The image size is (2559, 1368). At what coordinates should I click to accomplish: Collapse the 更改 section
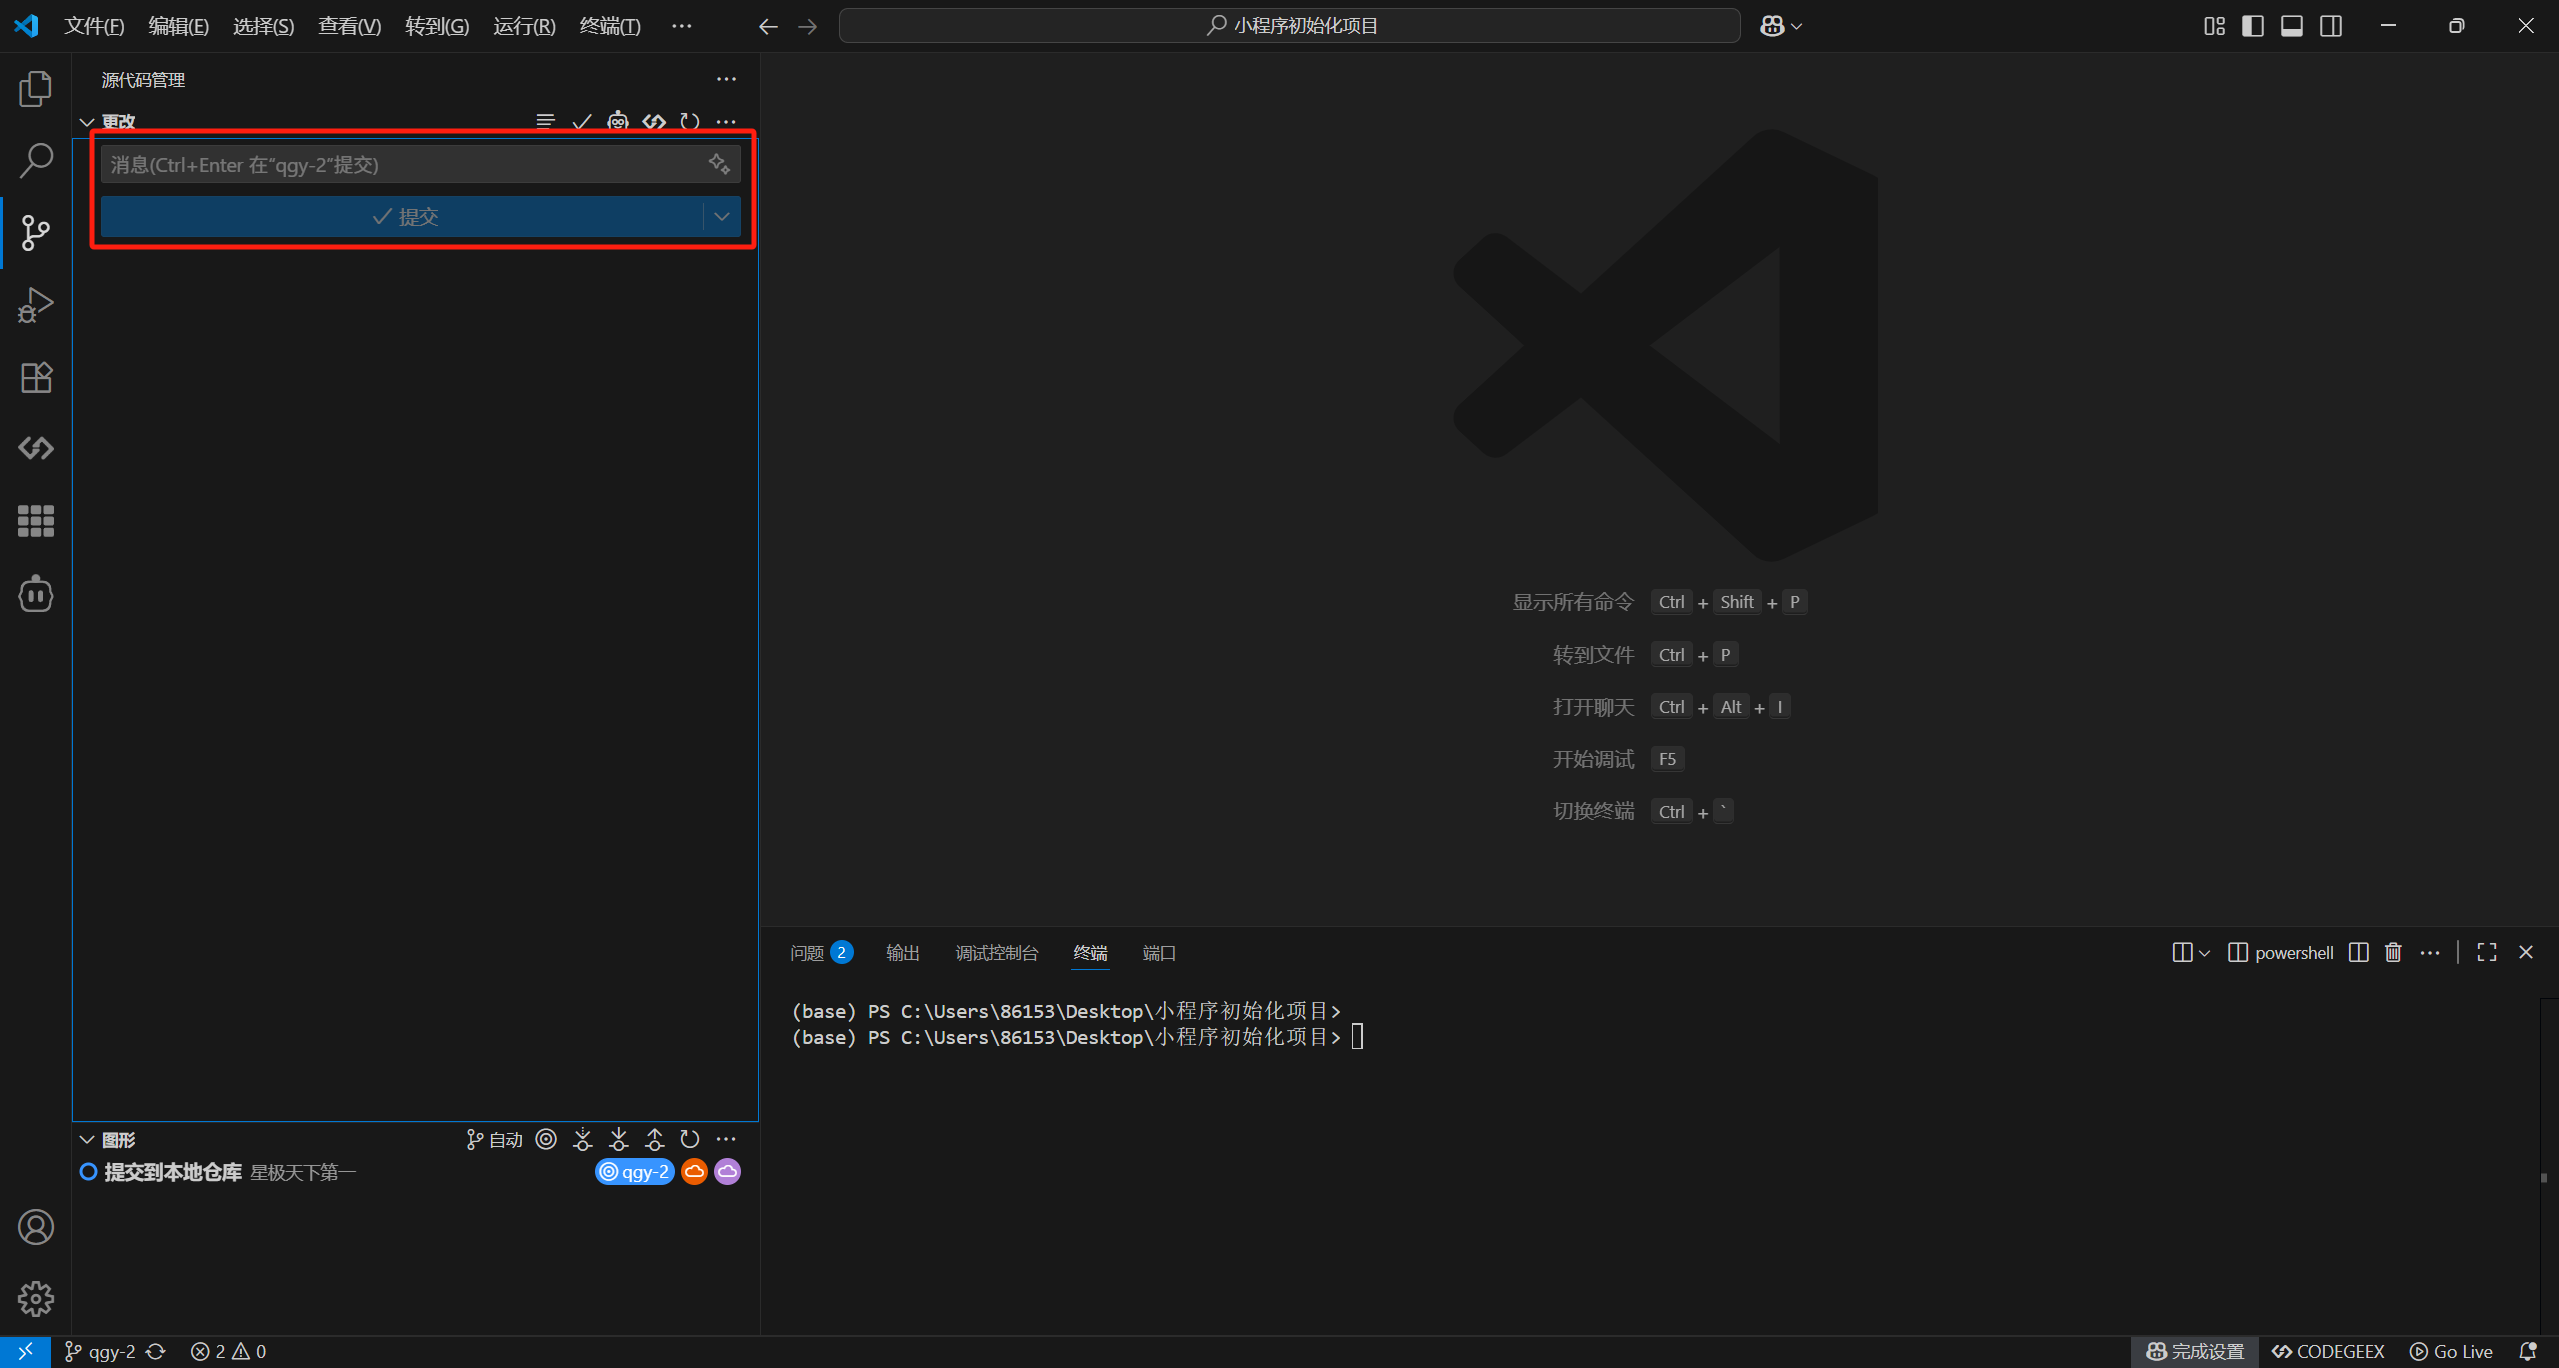87,122
